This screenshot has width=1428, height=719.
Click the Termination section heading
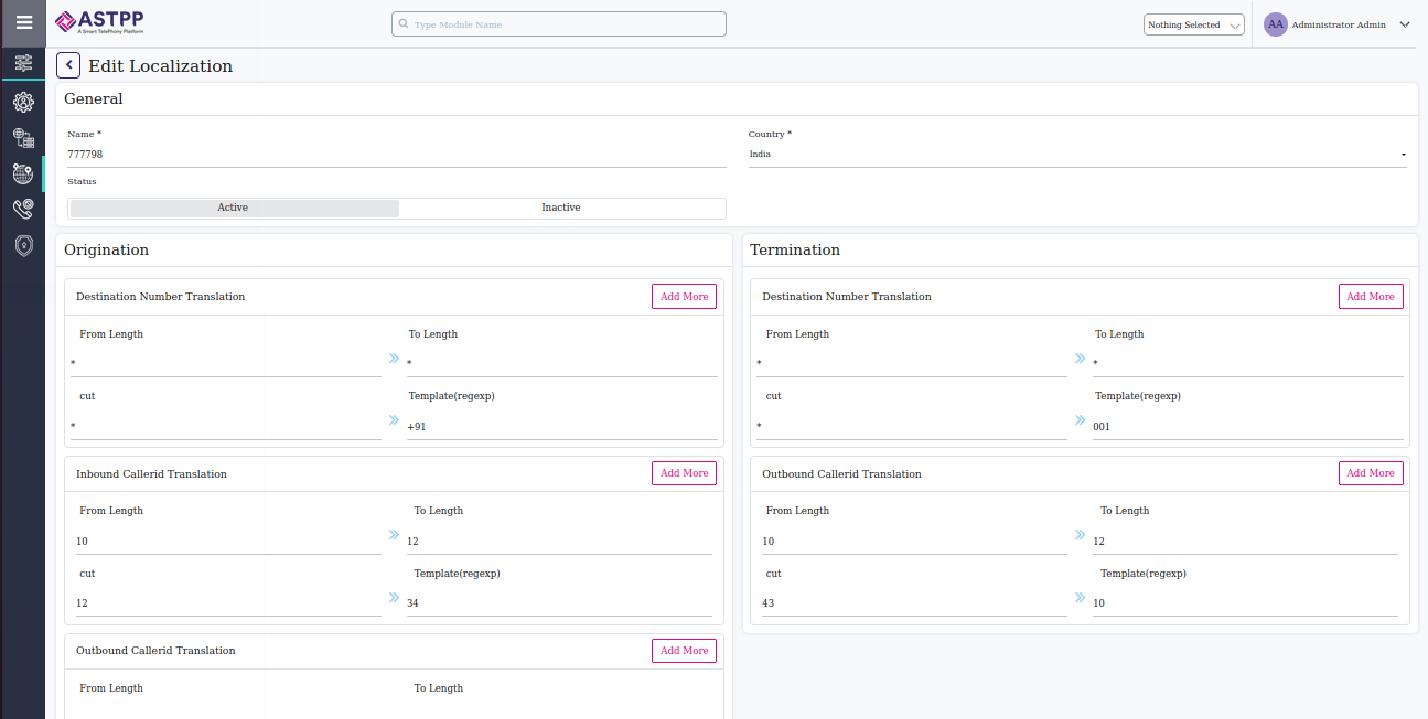pyautogui.click(x=795, y=250)
